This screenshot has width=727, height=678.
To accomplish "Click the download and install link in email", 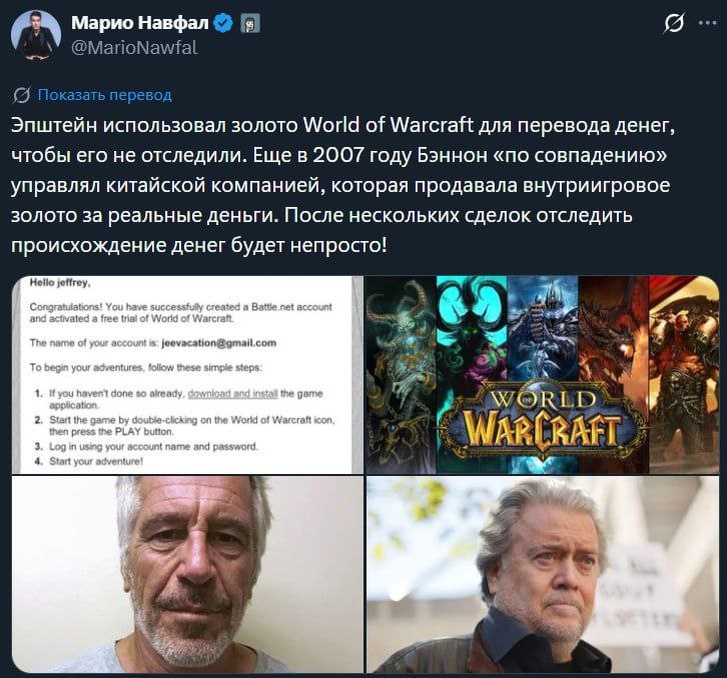I will [x=233, y=394].
